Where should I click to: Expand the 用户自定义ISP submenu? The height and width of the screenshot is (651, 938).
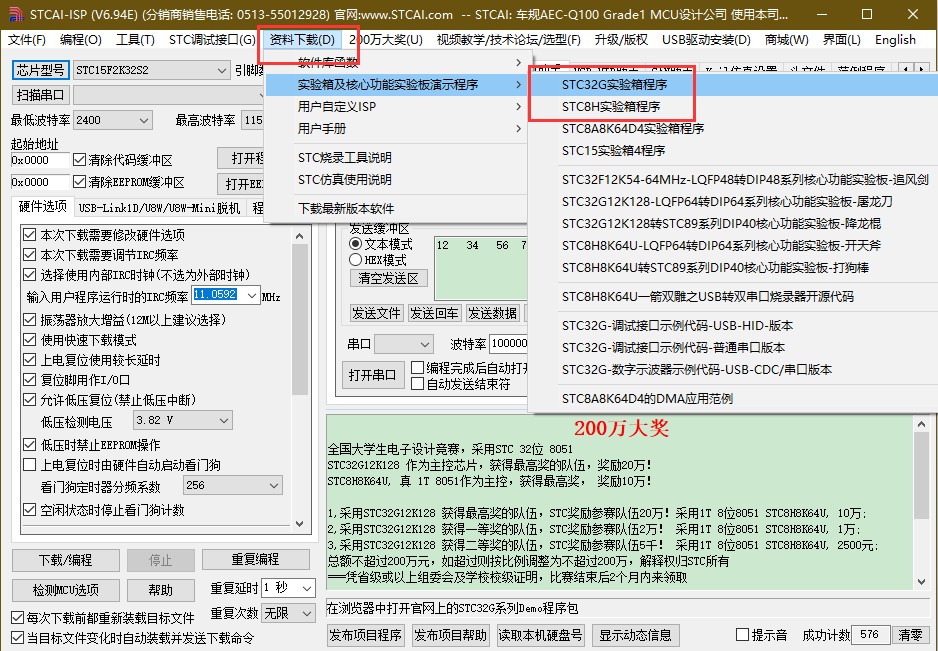[x=395, y=107]
